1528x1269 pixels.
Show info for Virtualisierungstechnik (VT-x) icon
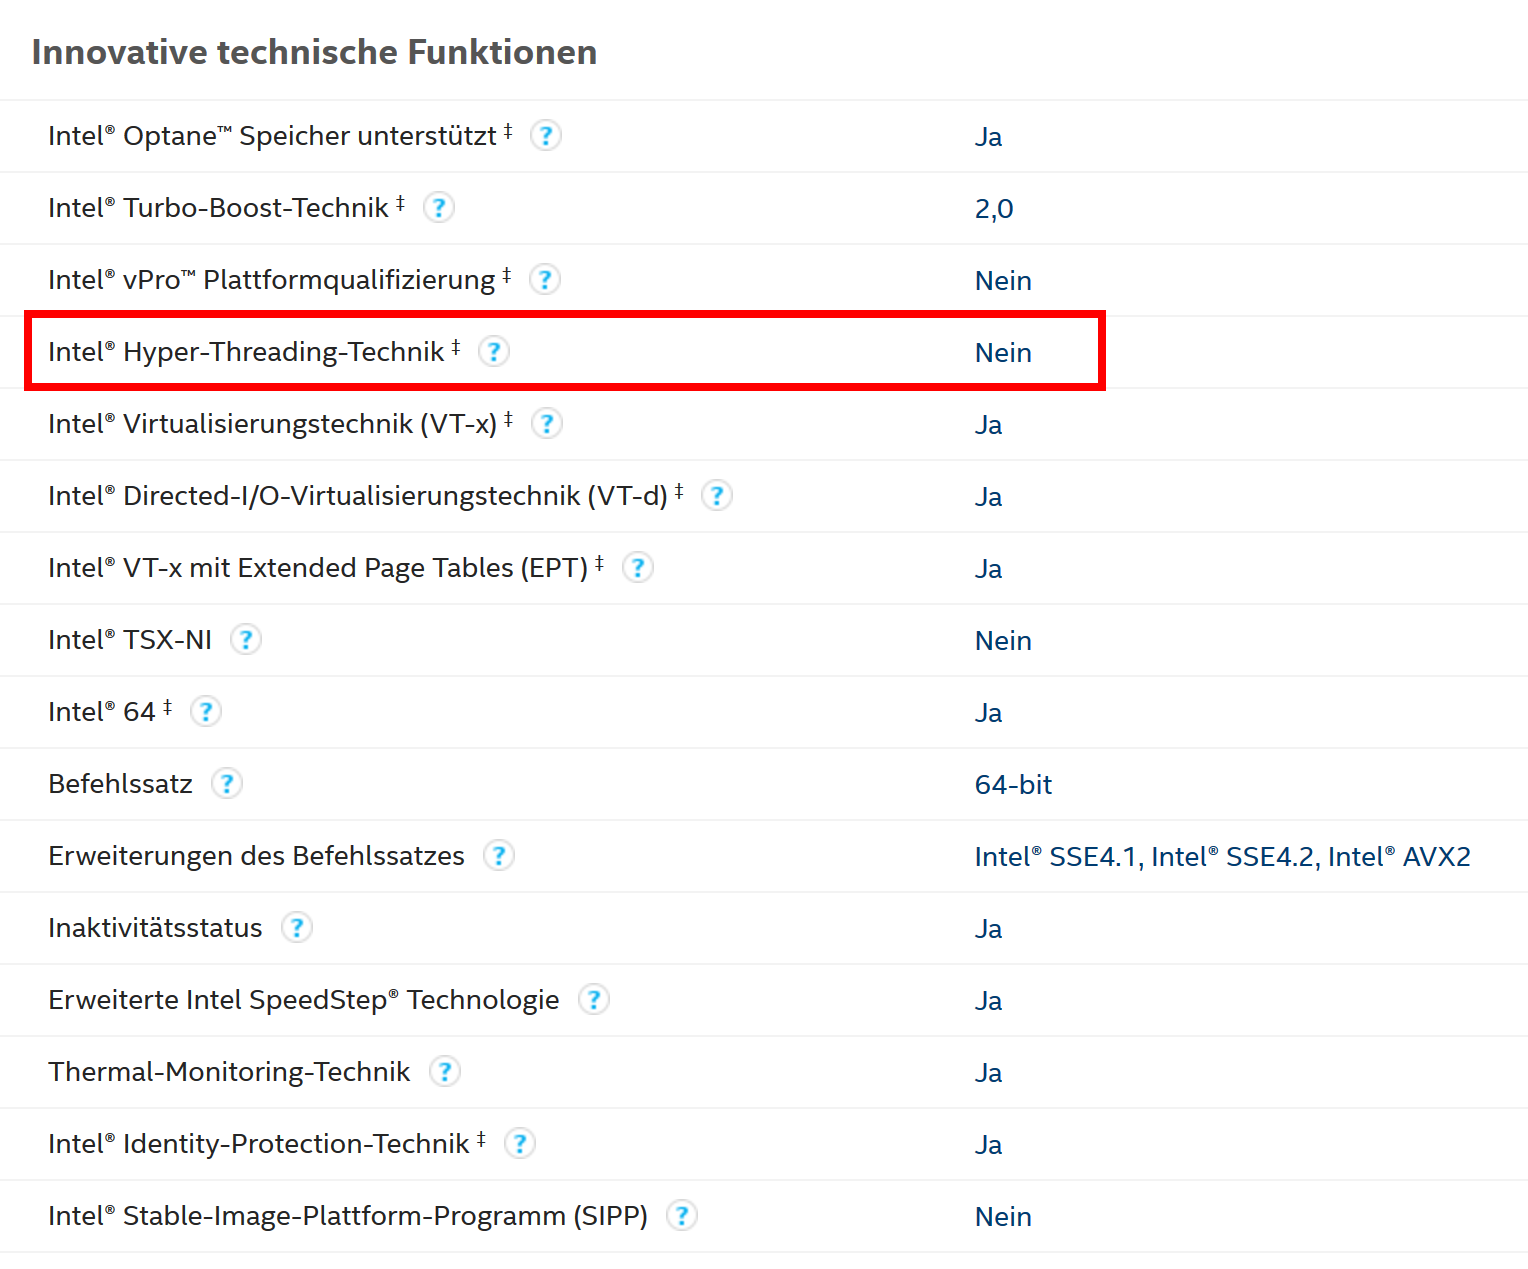tap(546, 423)
